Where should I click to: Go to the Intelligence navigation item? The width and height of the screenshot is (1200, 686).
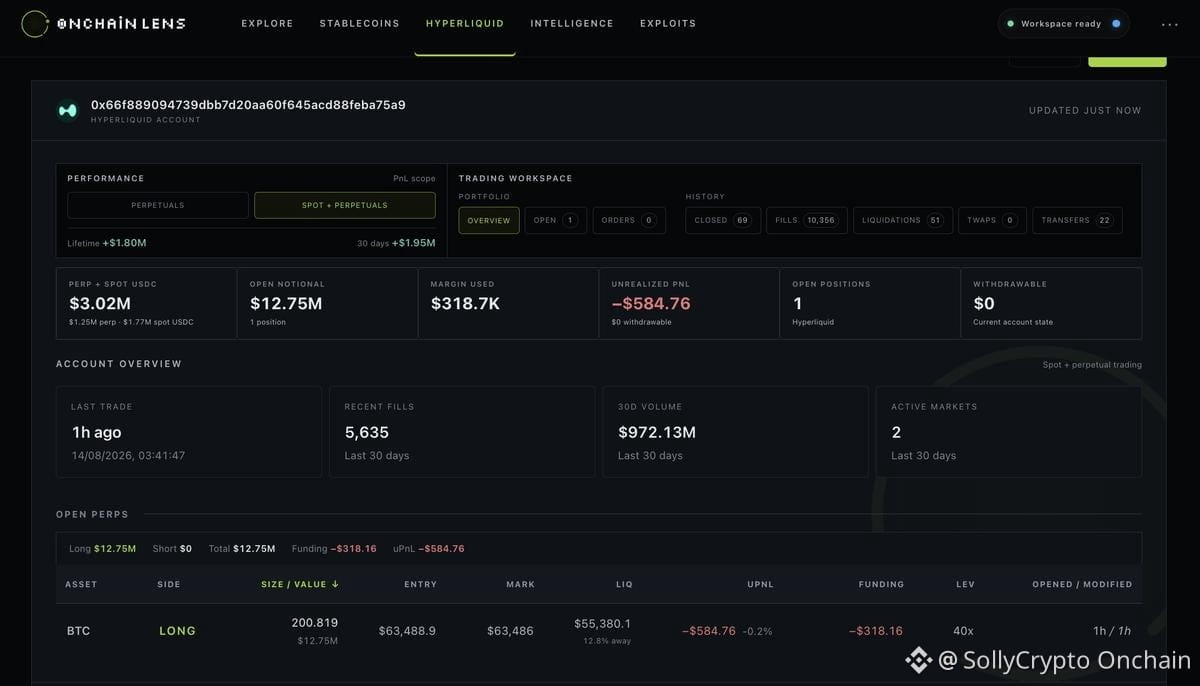click(572, 23)
